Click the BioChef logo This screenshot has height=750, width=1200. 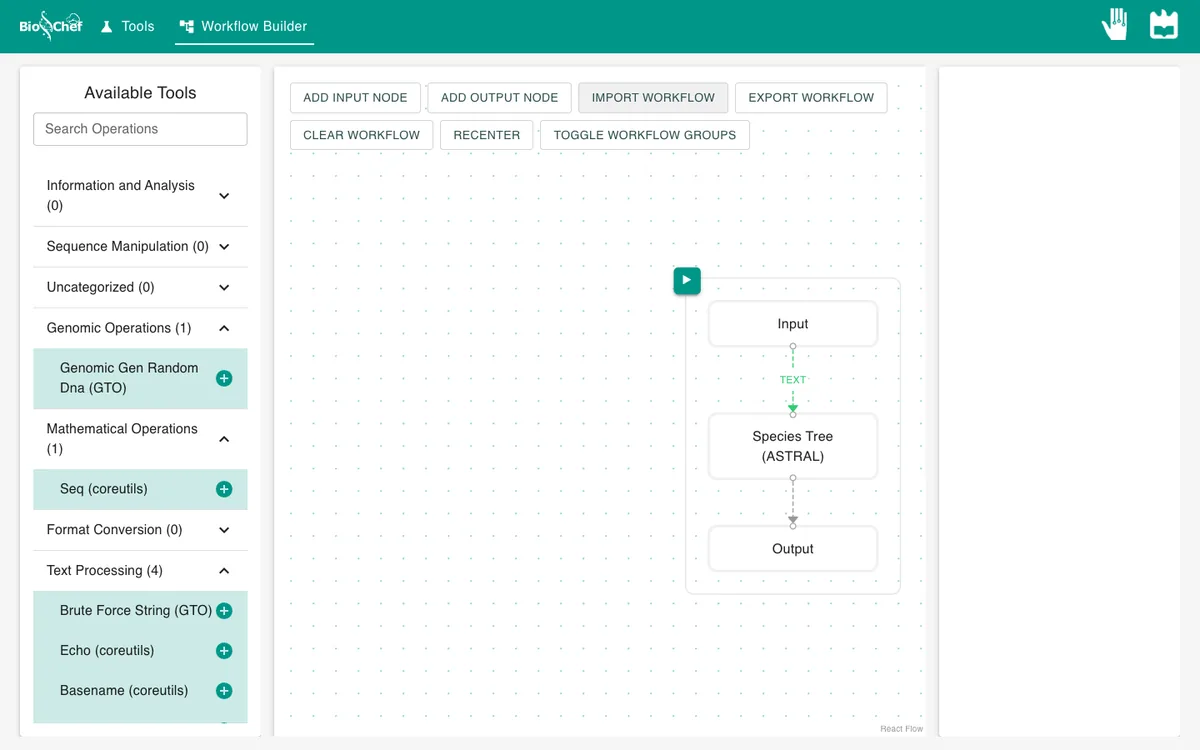click(x=51, y=26)
